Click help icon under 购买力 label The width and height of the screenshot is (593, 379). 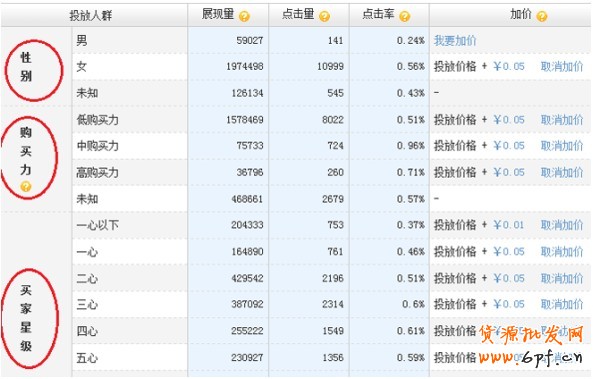(x=26, y=186)
